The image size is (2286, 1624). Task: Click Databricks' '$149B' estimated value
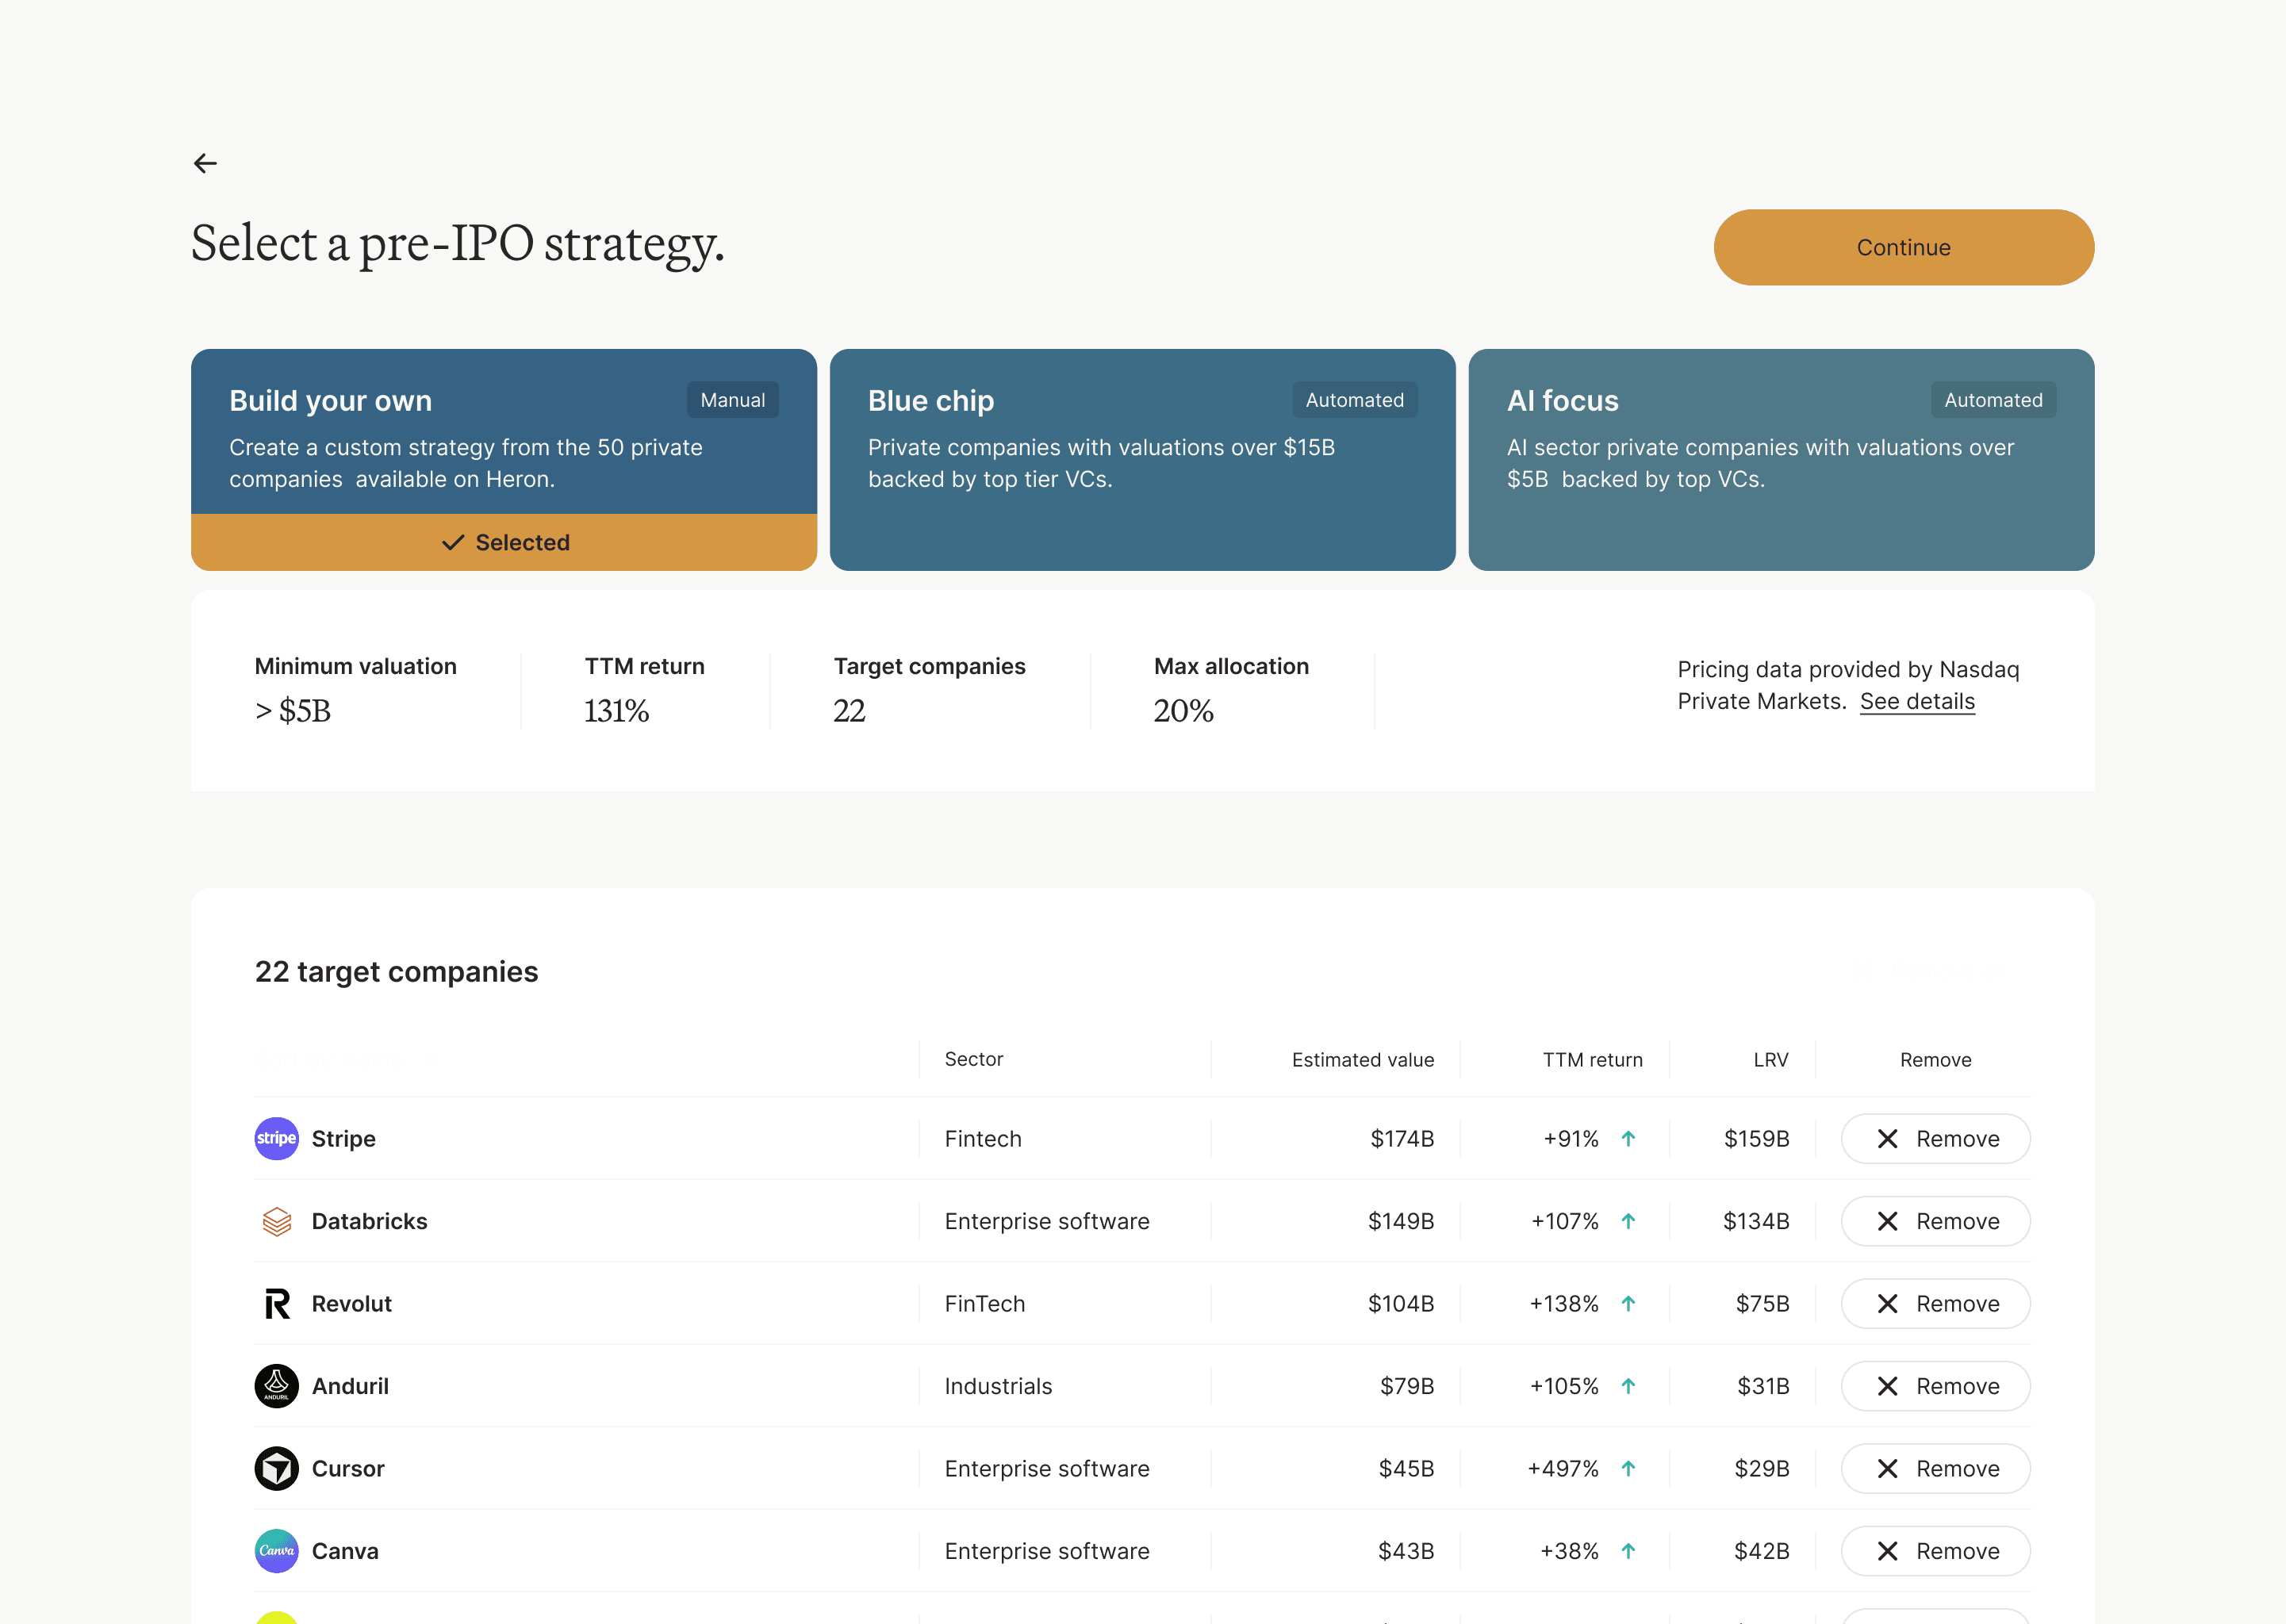pyautogui.click(x=1401, y=1221)
